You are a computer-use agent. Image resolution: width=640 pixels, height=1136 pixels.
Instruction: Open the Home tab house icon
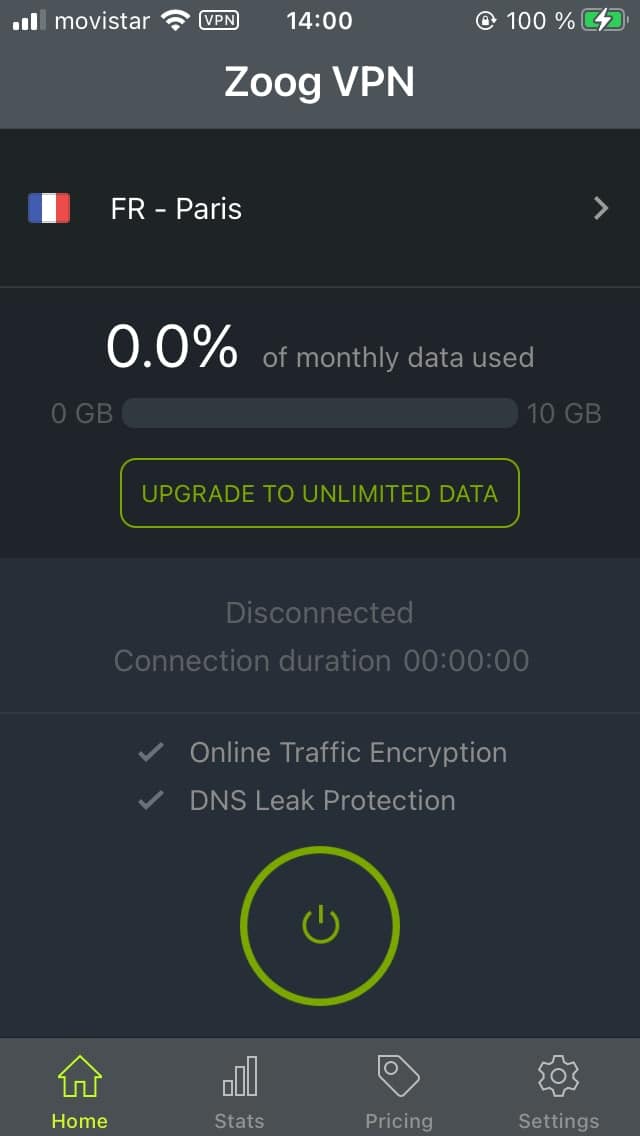[80, 1077]
